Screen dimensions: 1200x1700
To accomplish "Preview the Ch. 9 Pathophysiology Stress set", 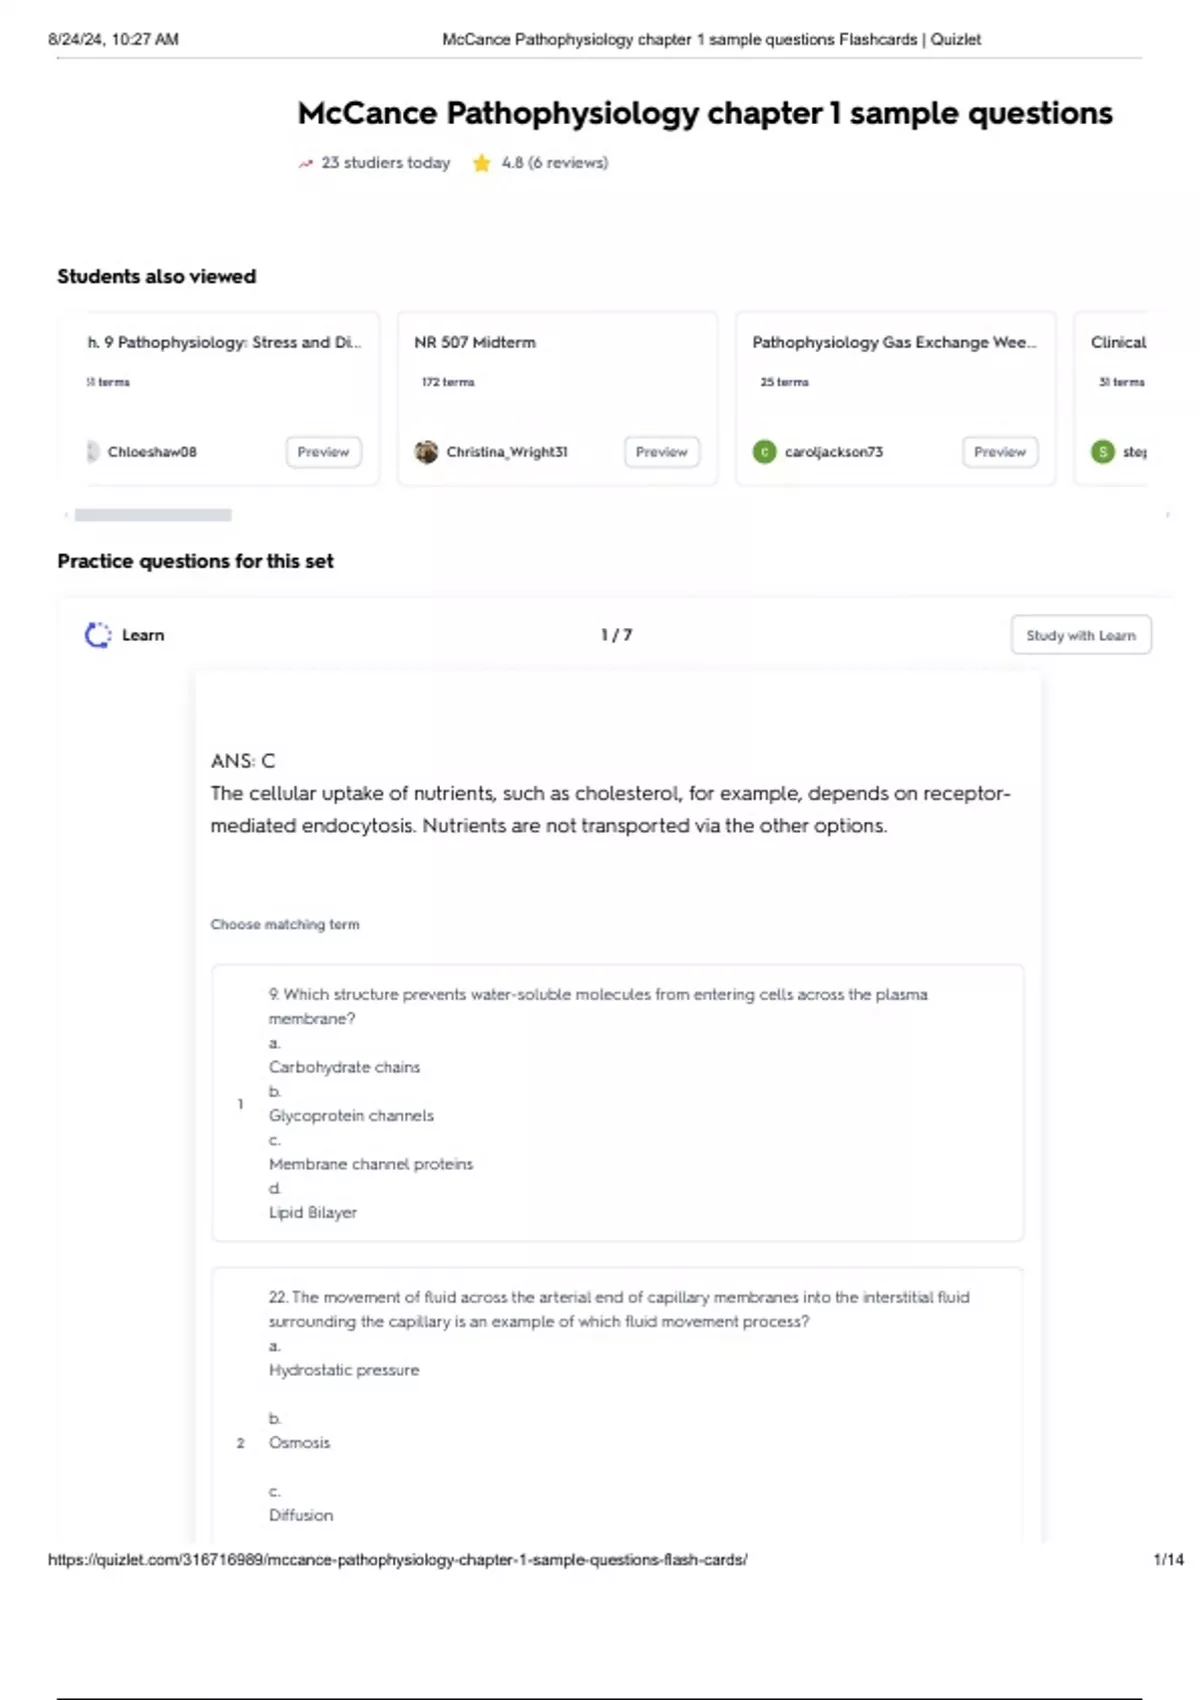I will tap(323, 452).
